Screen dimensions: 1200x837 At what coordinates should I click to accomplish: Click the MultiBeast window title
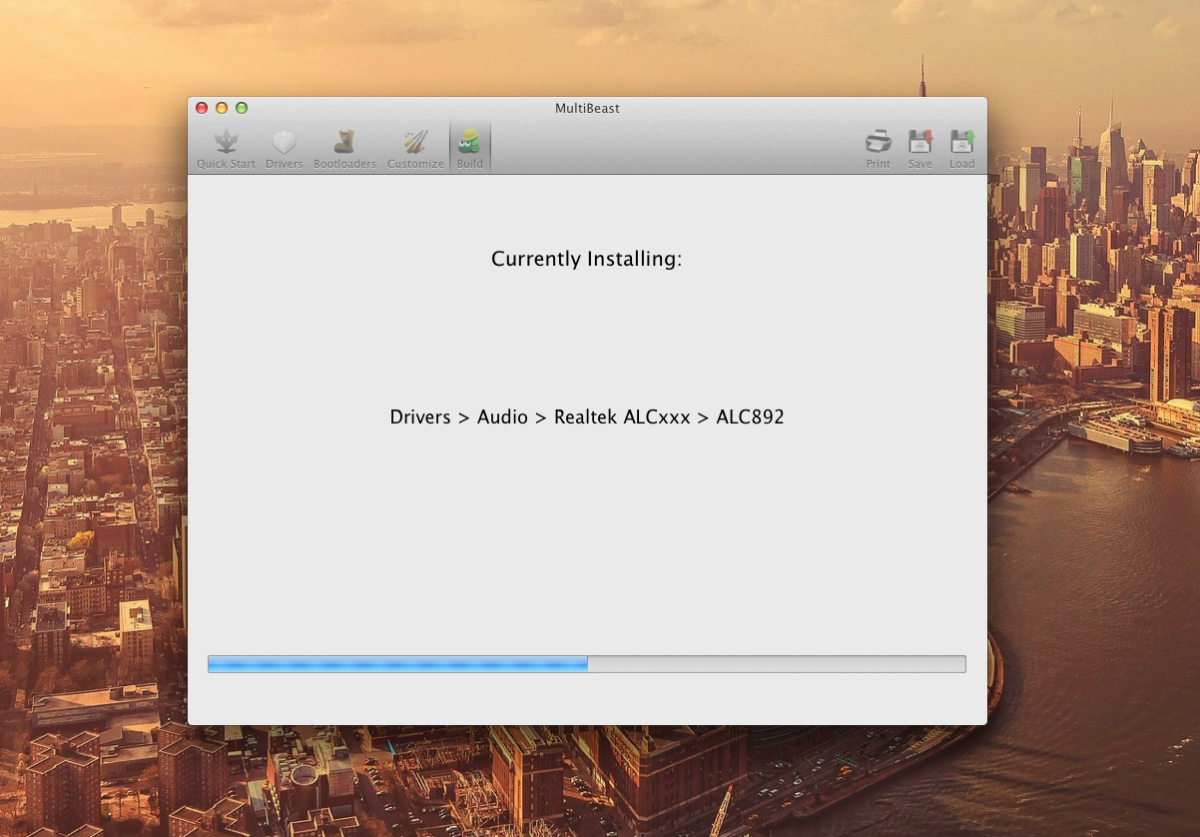pyautogui.click(x=587, y=108)
